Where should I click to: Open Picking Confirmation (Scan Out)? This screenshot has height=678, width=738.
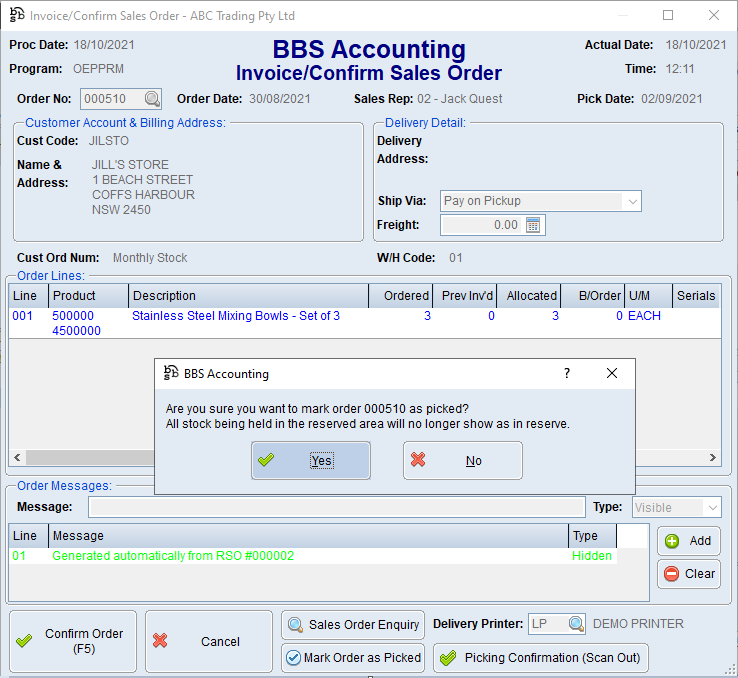click(x=541, y=658)
